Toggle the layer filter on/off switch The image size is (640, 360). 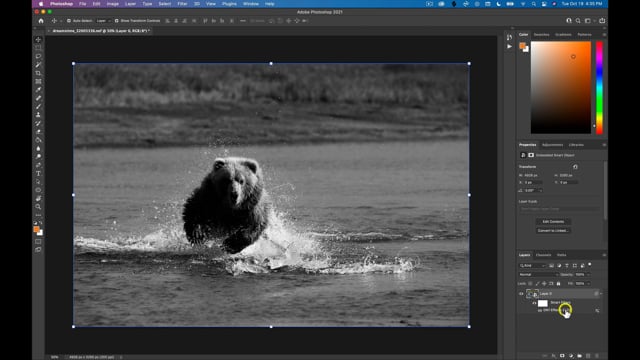pyautogui.click(x=590, y=265)
